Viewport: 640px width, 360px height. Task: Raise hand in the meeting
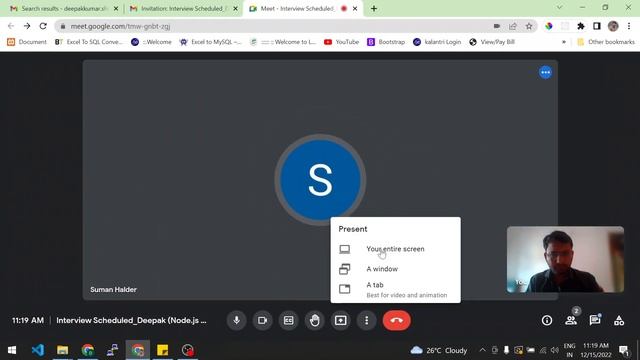(x=315, y=320)
